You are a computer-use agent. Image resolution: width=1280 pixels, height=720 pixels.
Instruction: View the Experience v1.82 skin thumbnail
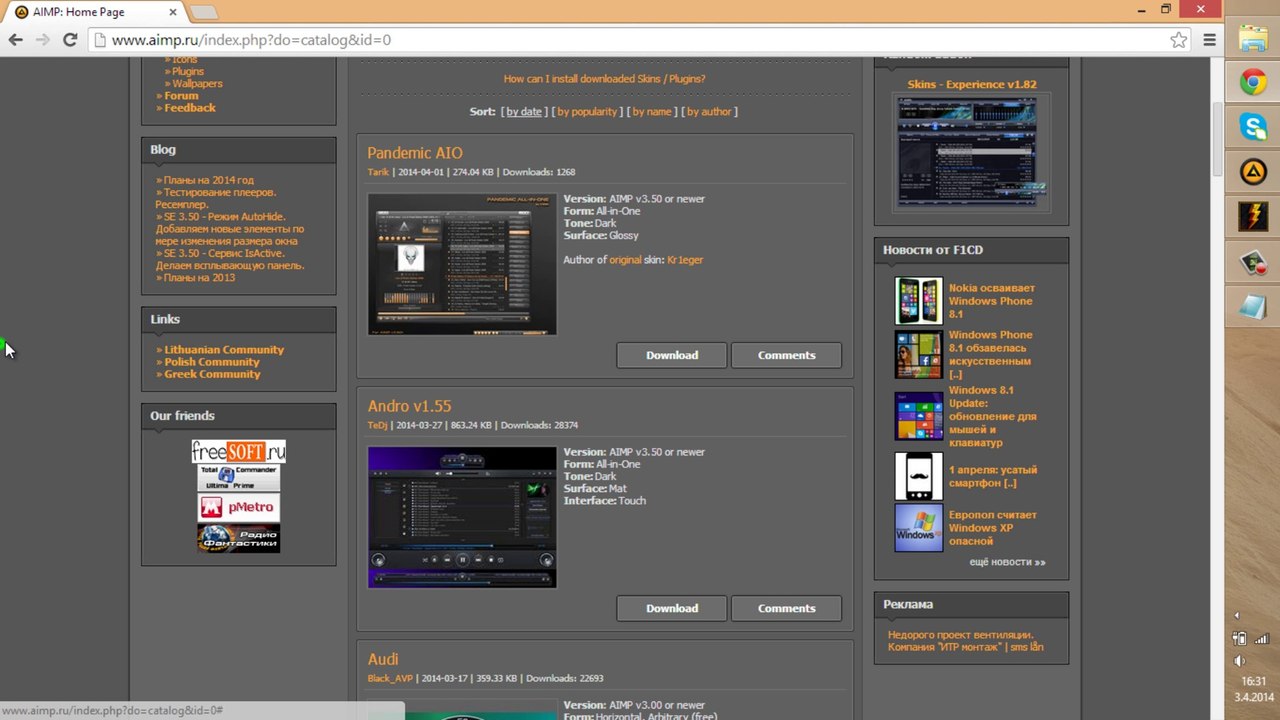click(x=971, y=151)
